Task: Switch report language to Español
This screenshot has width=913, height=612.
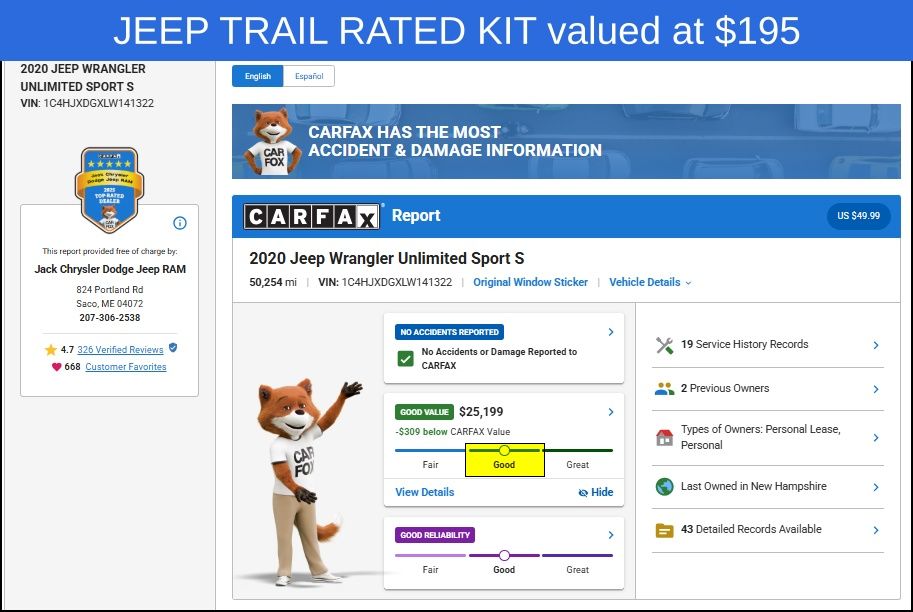Action: pyautogui.click(x=309, y=76)
